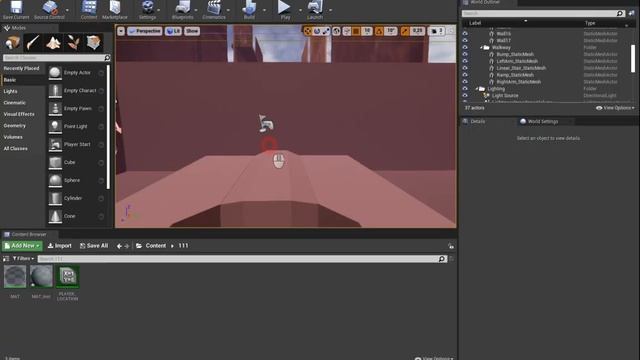Open Source Control from the toolbar
This screenshot has width=640, height=360.
pyautogui.click(x=49, y=9)
